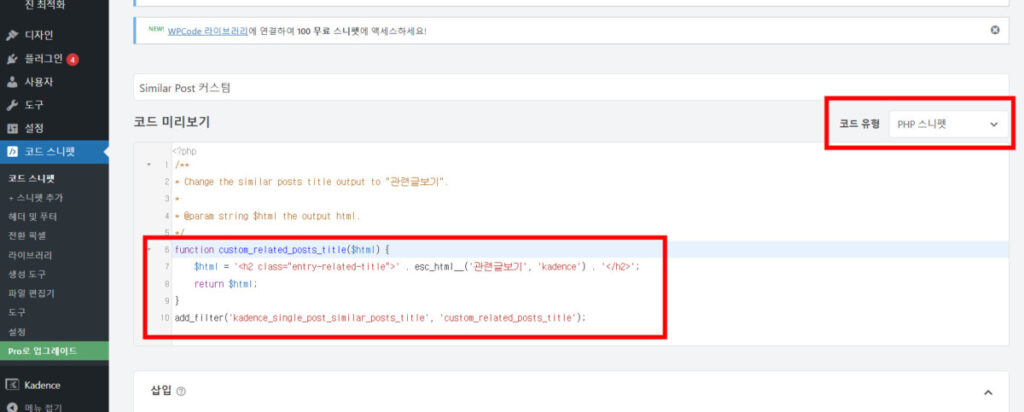
Task: Click the Similar Post 커스텀 title field
Action: click(x=570, y=87)
